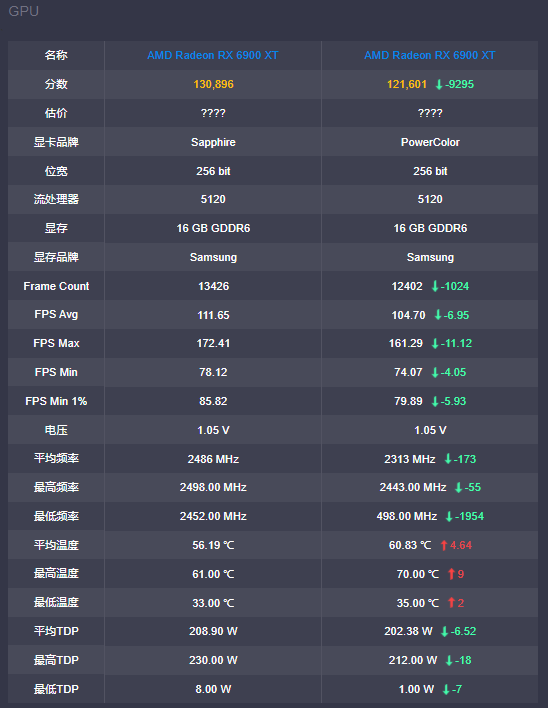Click the FPS Min 1% row label
The width and height of the screenshot is (548, 708).
[56, 401]
